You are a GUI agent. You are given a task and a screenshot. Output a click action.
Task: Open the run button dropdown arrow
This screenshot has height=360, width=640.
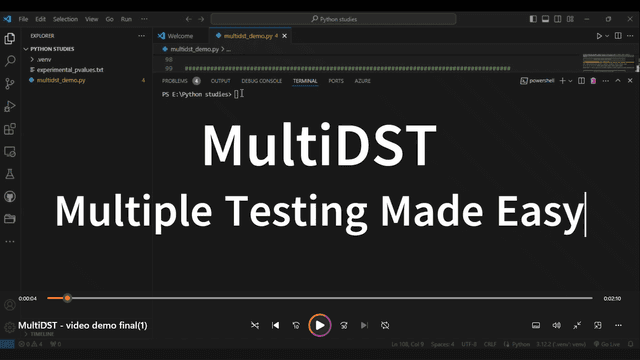click(x=607, y=36)
